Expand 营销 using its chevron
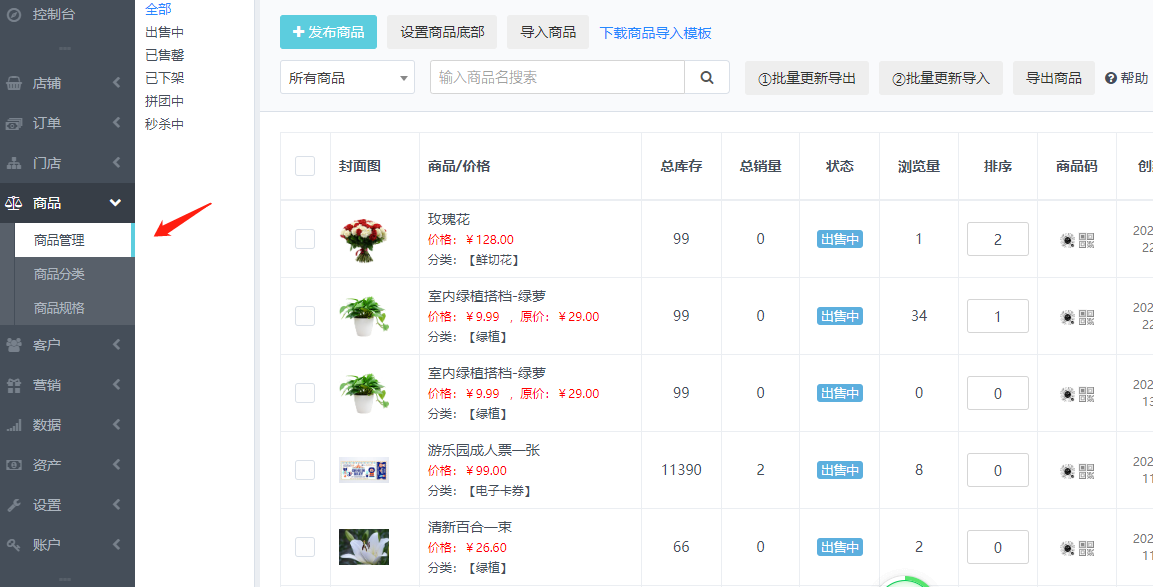The image size is (1153, 587). 116,384
